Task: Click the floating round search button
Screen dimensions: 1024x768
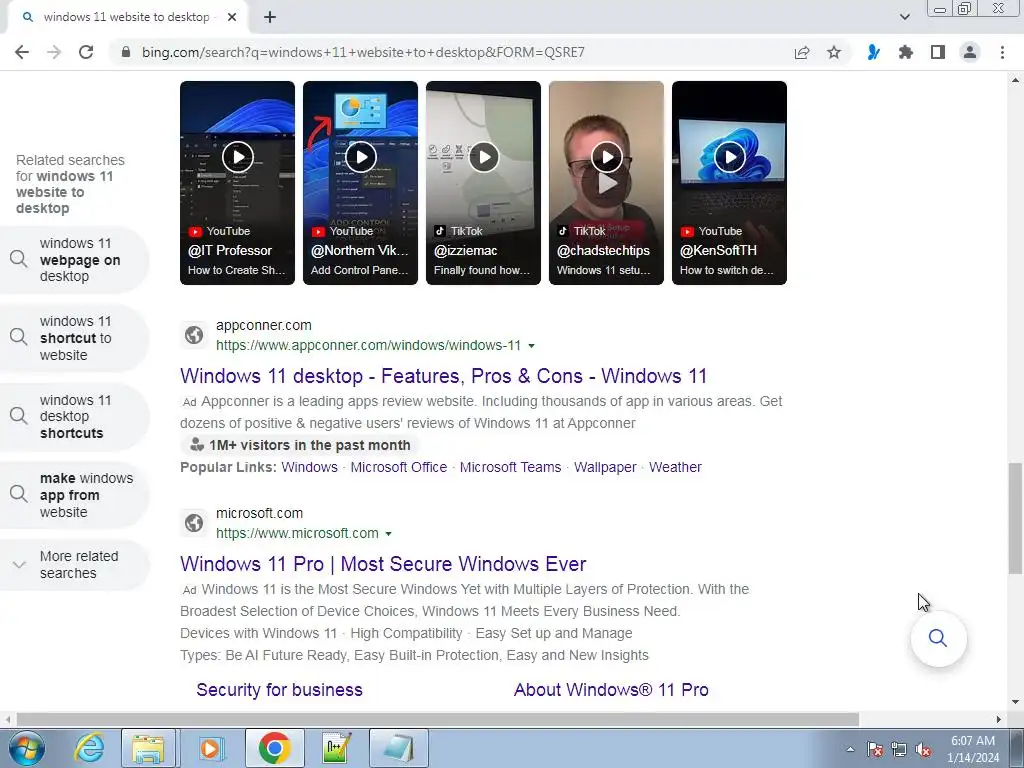Action: [938, 638]
